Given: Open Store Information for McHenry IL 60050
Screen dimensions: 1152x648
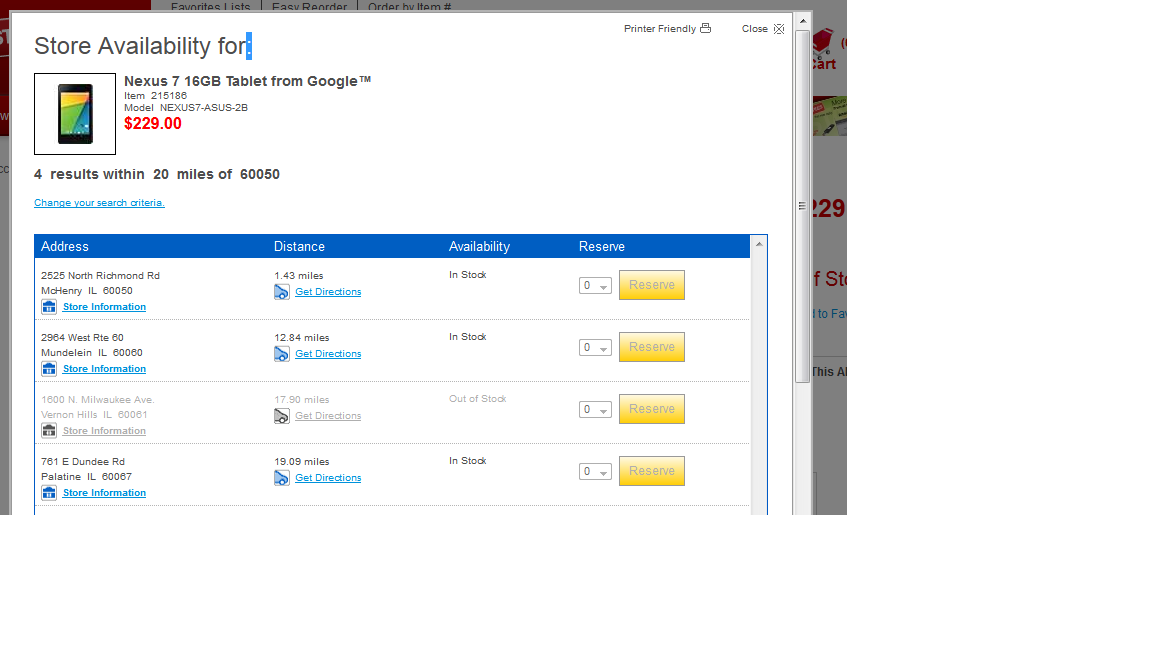Looking at the screenshot, I should (104, 307).
